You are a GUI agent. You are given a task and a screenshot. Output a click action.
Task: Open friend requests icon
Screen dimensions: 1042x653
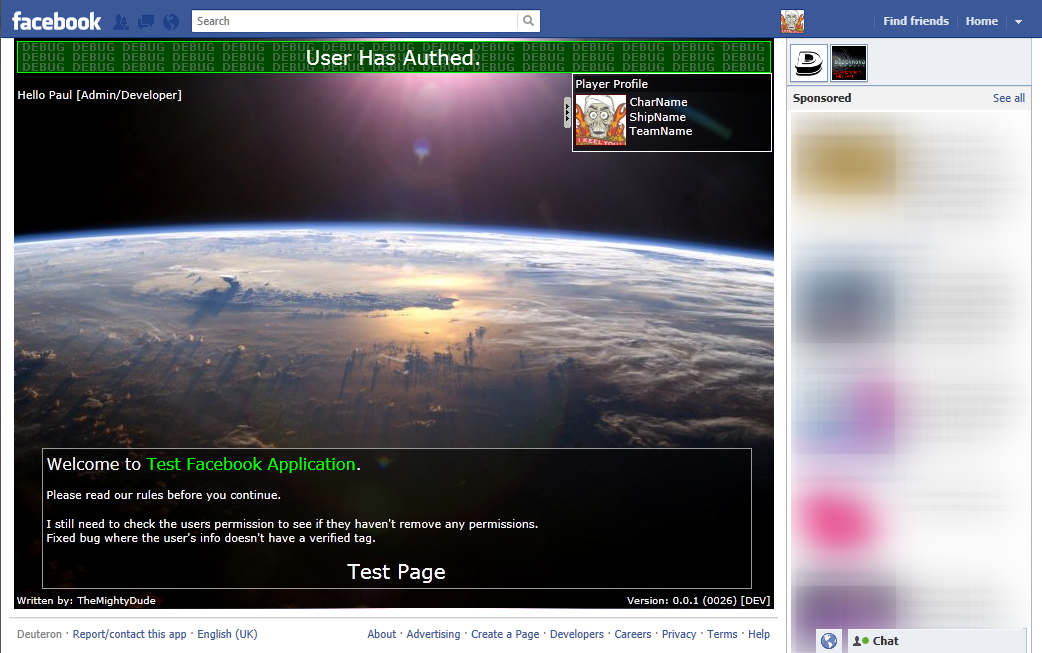121,22
